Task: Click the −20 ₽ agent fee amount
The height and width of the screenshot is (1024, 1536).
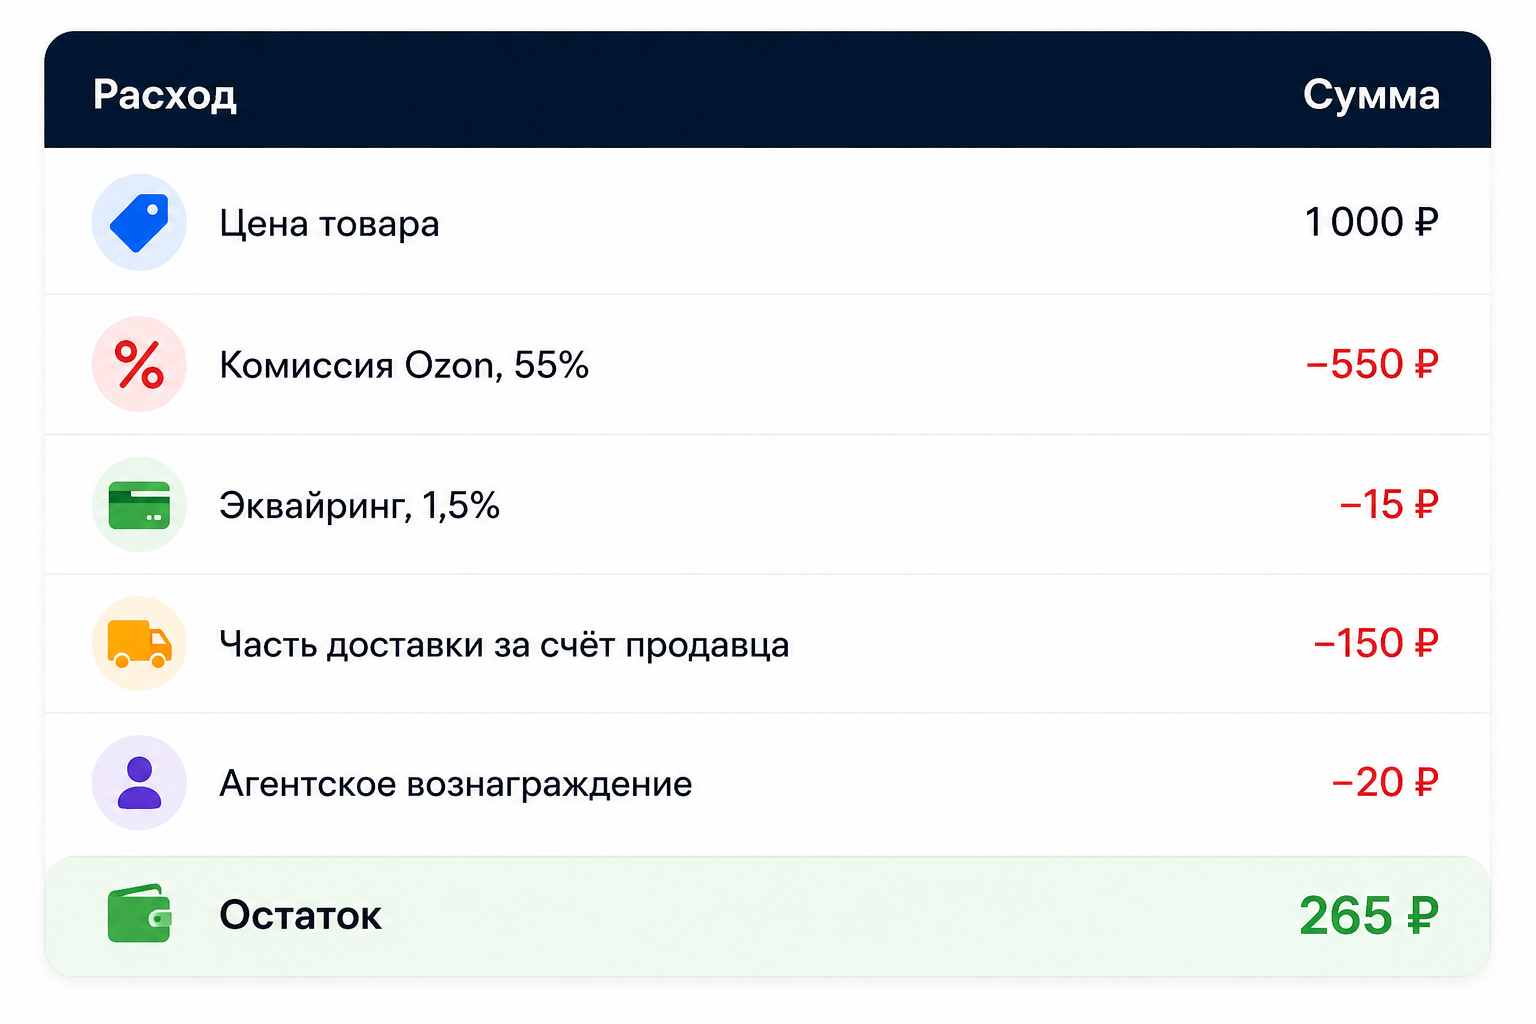Action: pos(1385,782)
